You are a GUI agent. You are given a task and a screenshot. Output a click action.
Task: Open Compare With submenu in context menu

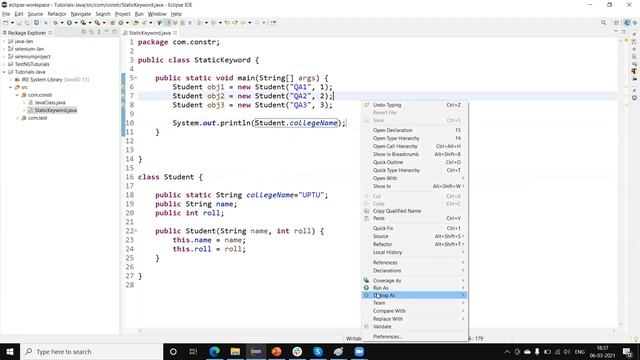click(x=415, y=311)
